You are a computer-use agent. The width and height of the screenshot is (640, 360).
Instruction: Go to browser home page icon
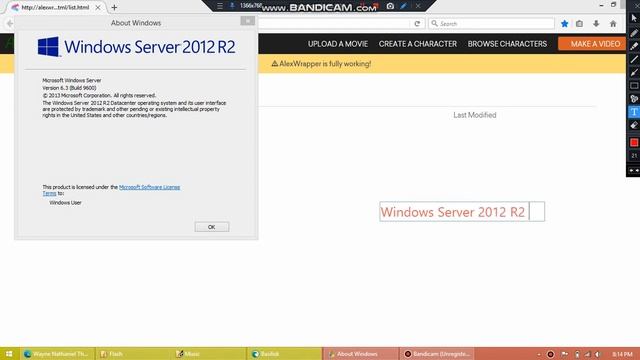pos(613,24)
